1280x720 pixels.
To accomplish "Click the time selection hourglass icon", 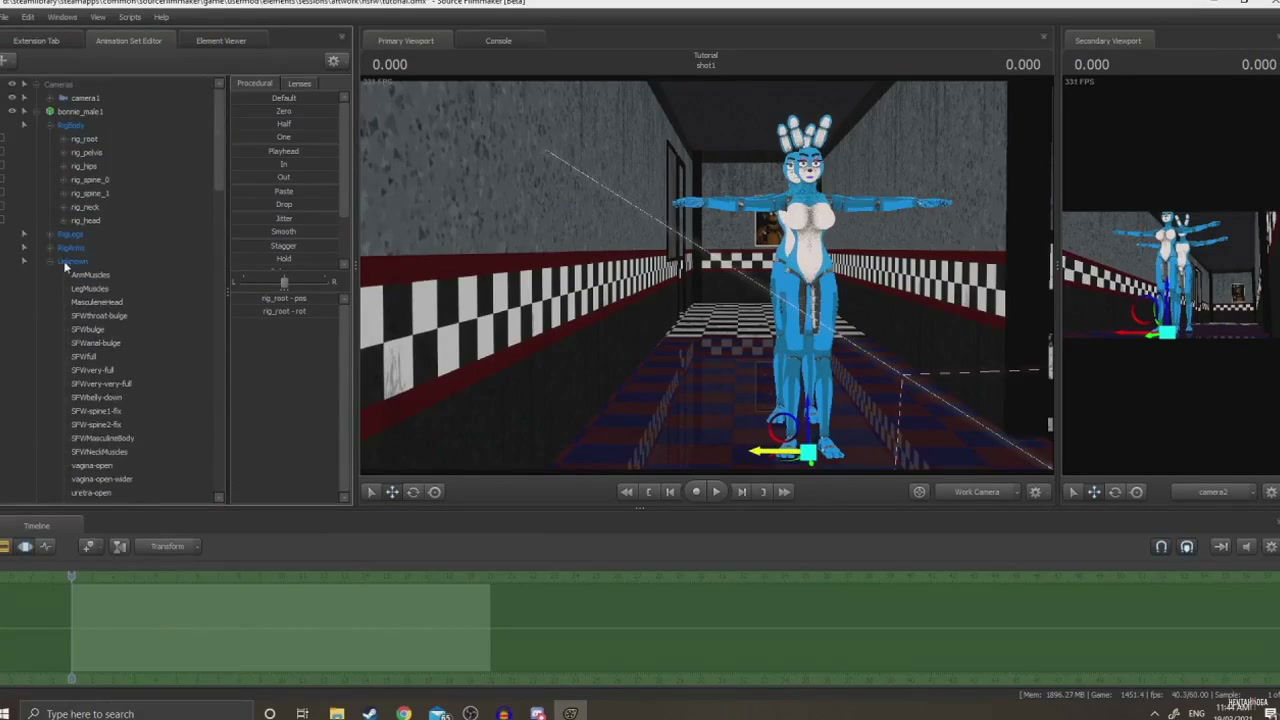I will (119, 546).
